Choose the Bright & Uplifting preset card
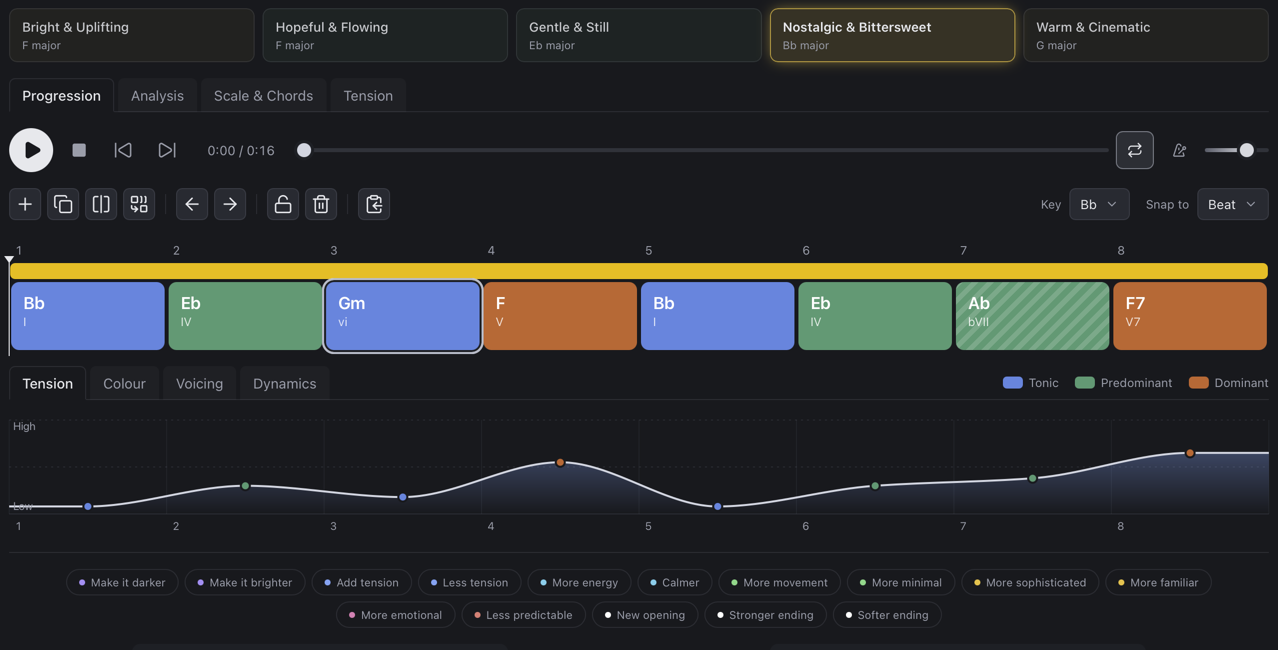Image resolution: width=1278 pixels, height=650 pixels. point(132,35)
